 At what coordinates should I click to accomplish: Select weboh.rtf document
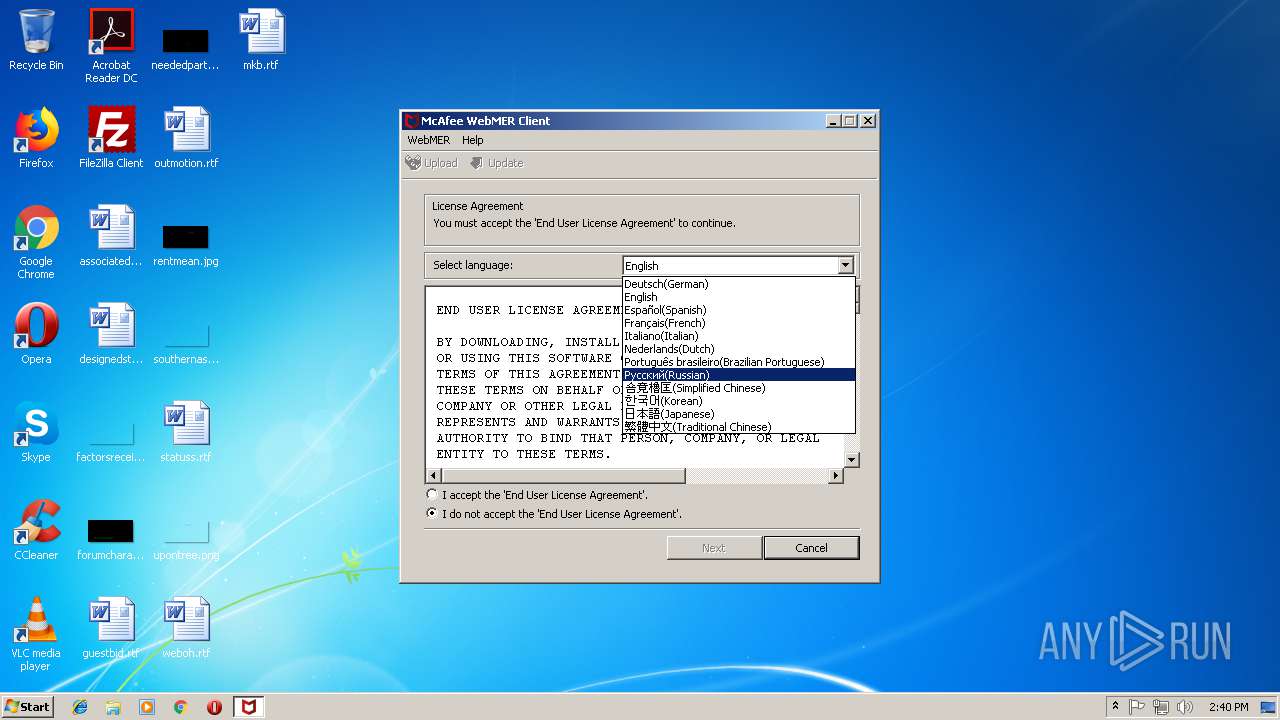pos(186,628)
